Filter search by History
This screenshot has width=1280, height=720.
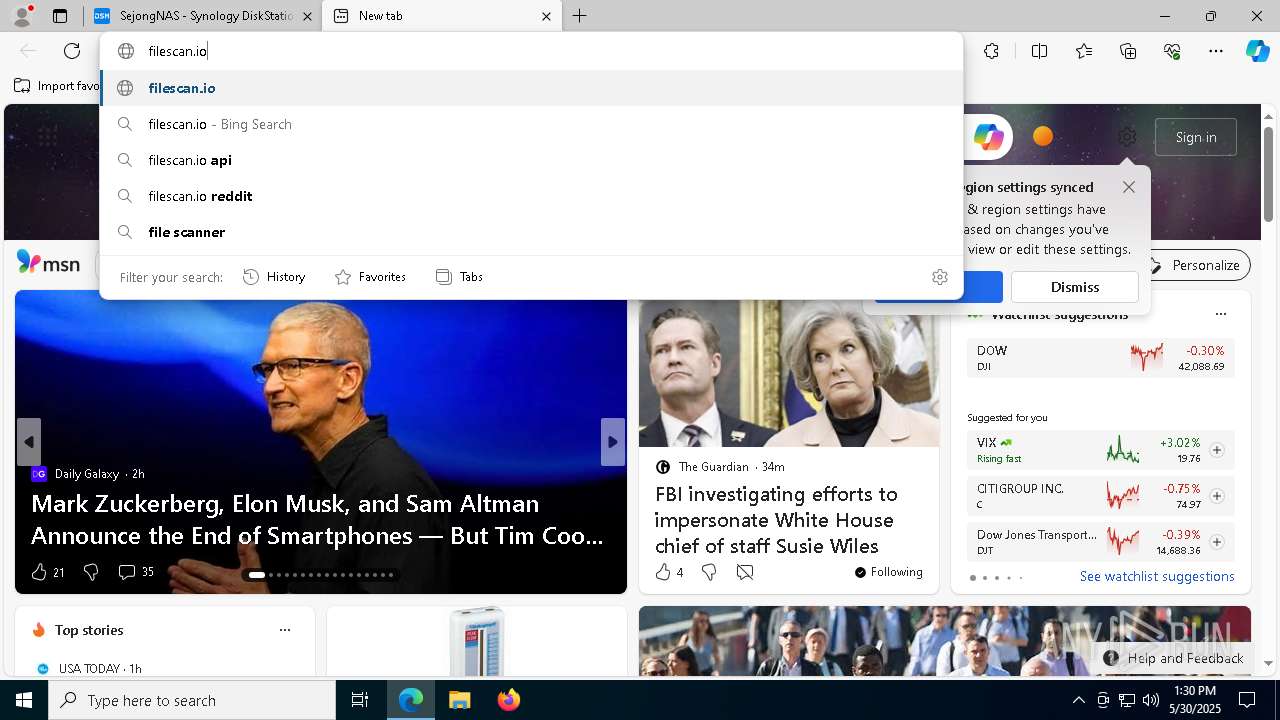pos(275,277)
